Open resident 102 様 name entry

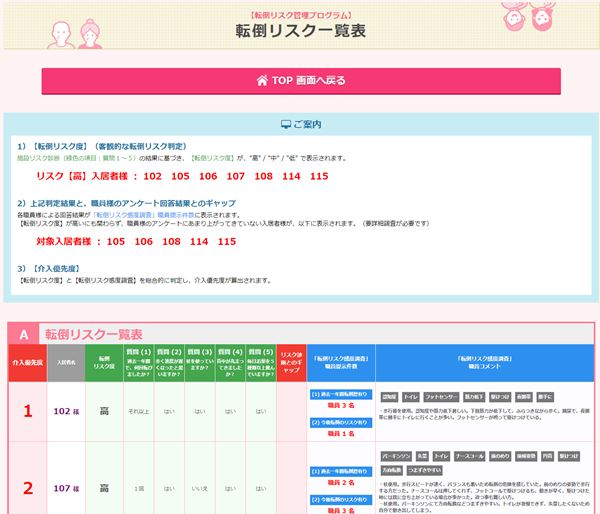pyautogui.click(x=66, y=410)
